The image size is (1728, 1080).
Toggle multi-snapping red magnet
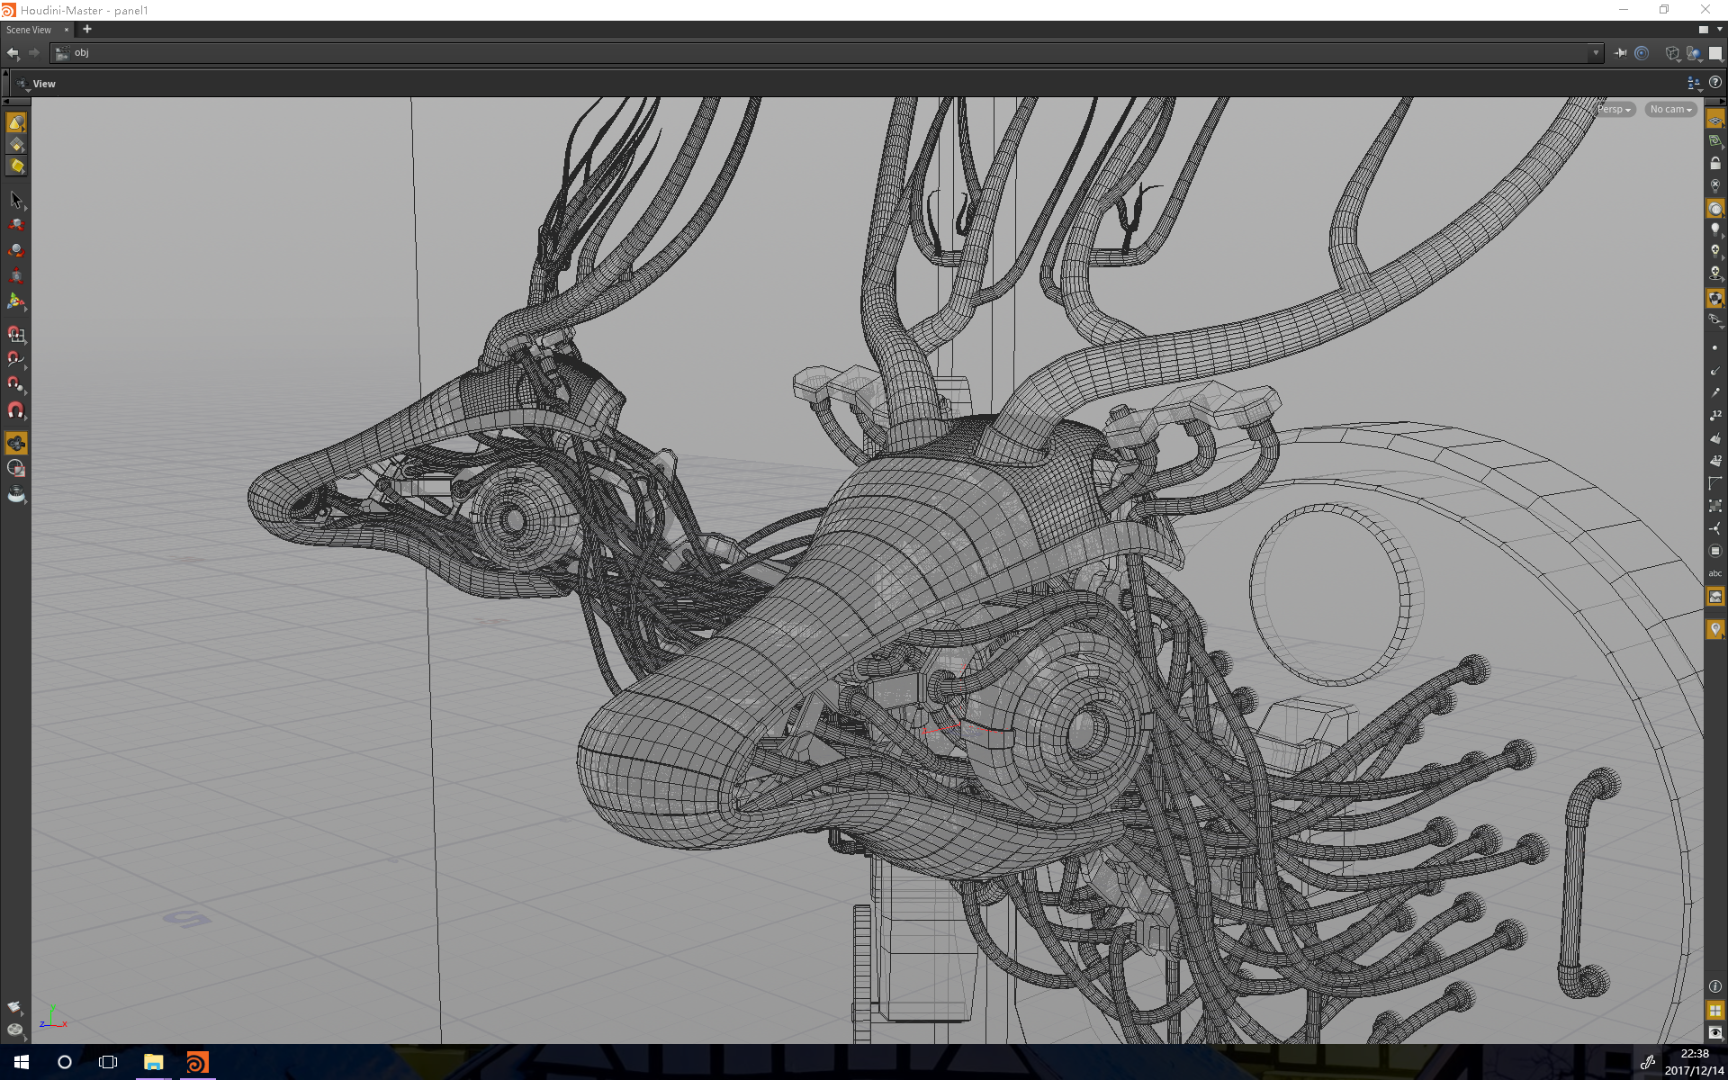(16, 410)
